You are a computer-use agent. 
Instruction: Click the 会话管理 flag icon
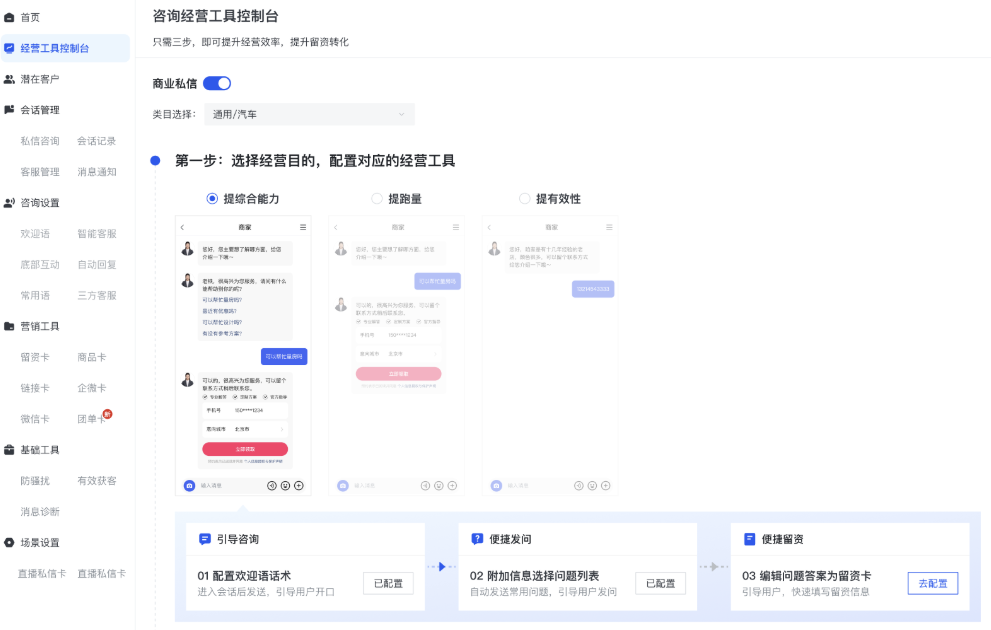coord(9,110)
